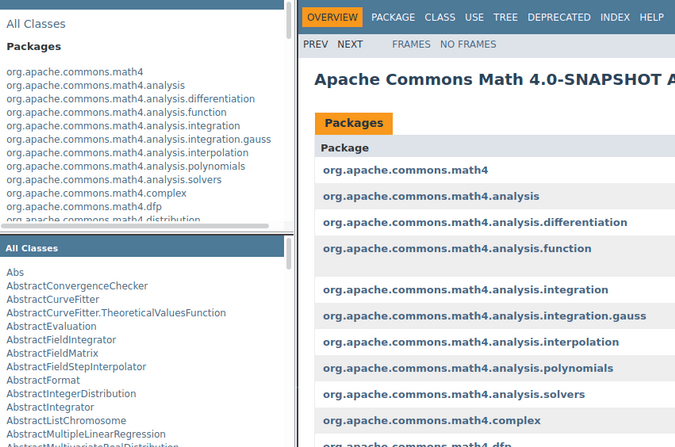Open the INDEX page
The image size is (675, 447).
(x=615, y=18)
